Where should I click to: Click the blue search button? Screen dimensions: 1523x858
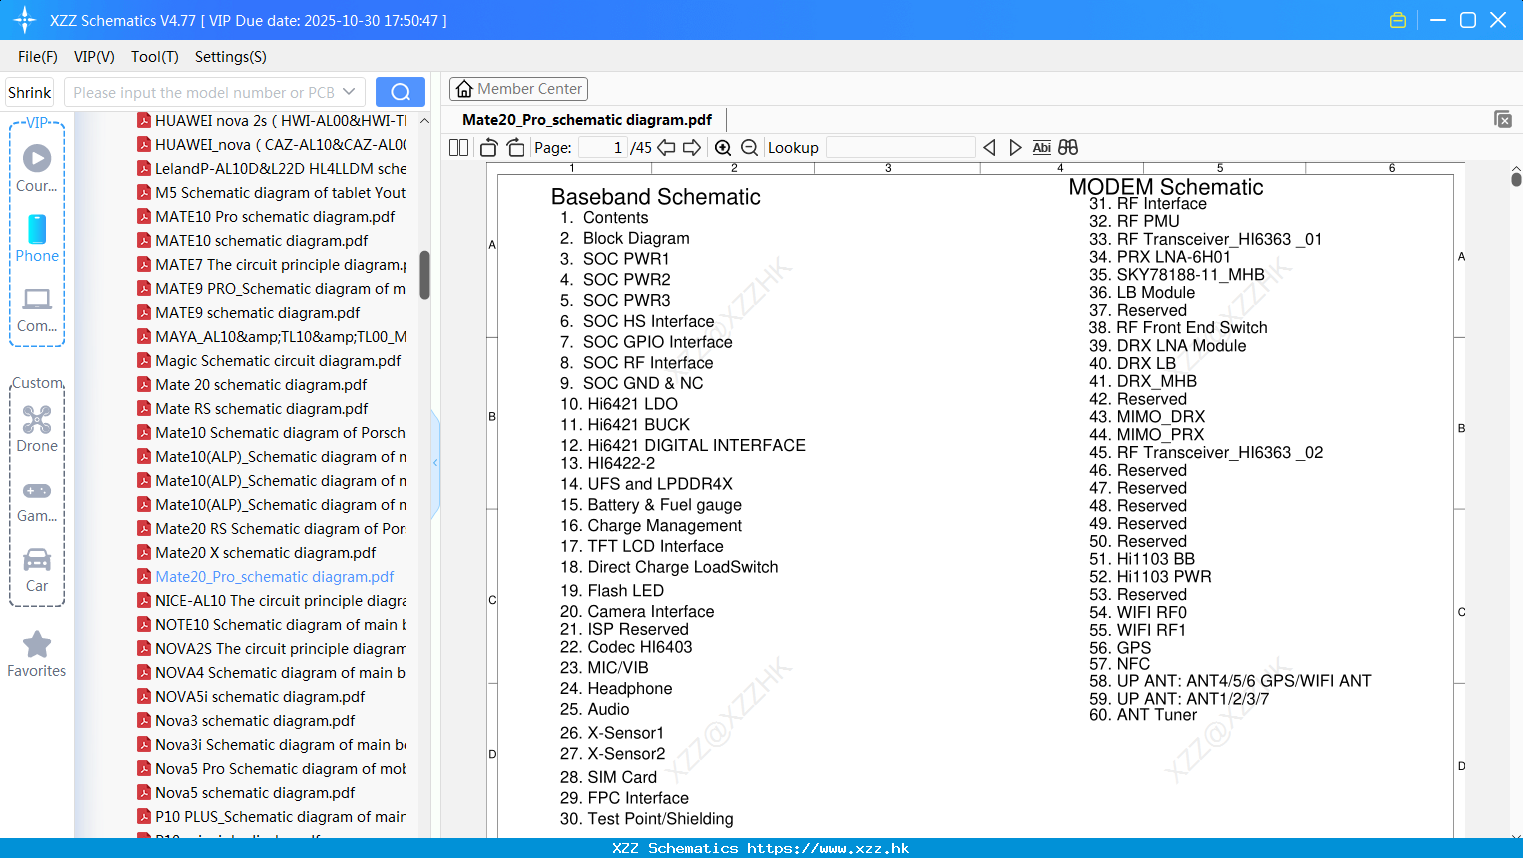coord(400,92)
